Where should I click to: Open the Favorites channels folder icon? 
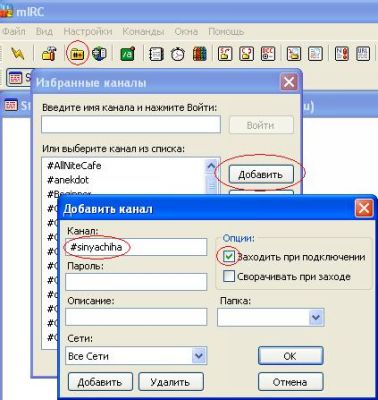pyautogui.click(x=77, y=54)
